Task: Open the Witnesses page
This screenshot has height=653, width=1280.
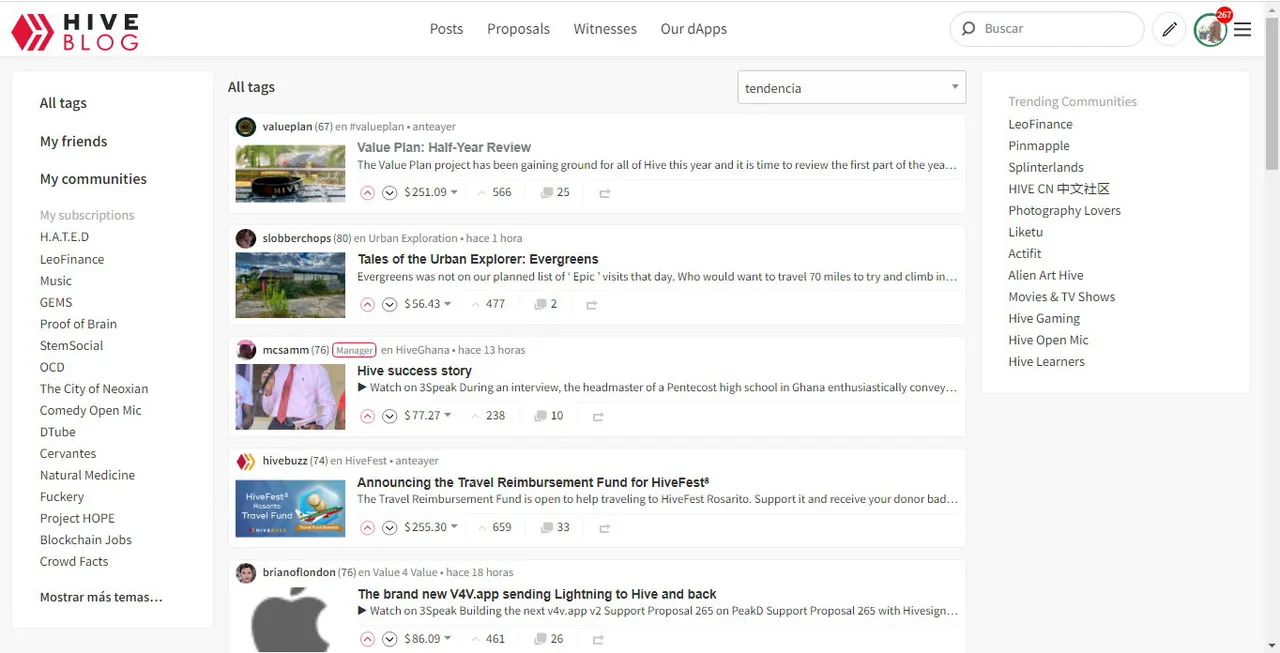Action: [605, 29]
